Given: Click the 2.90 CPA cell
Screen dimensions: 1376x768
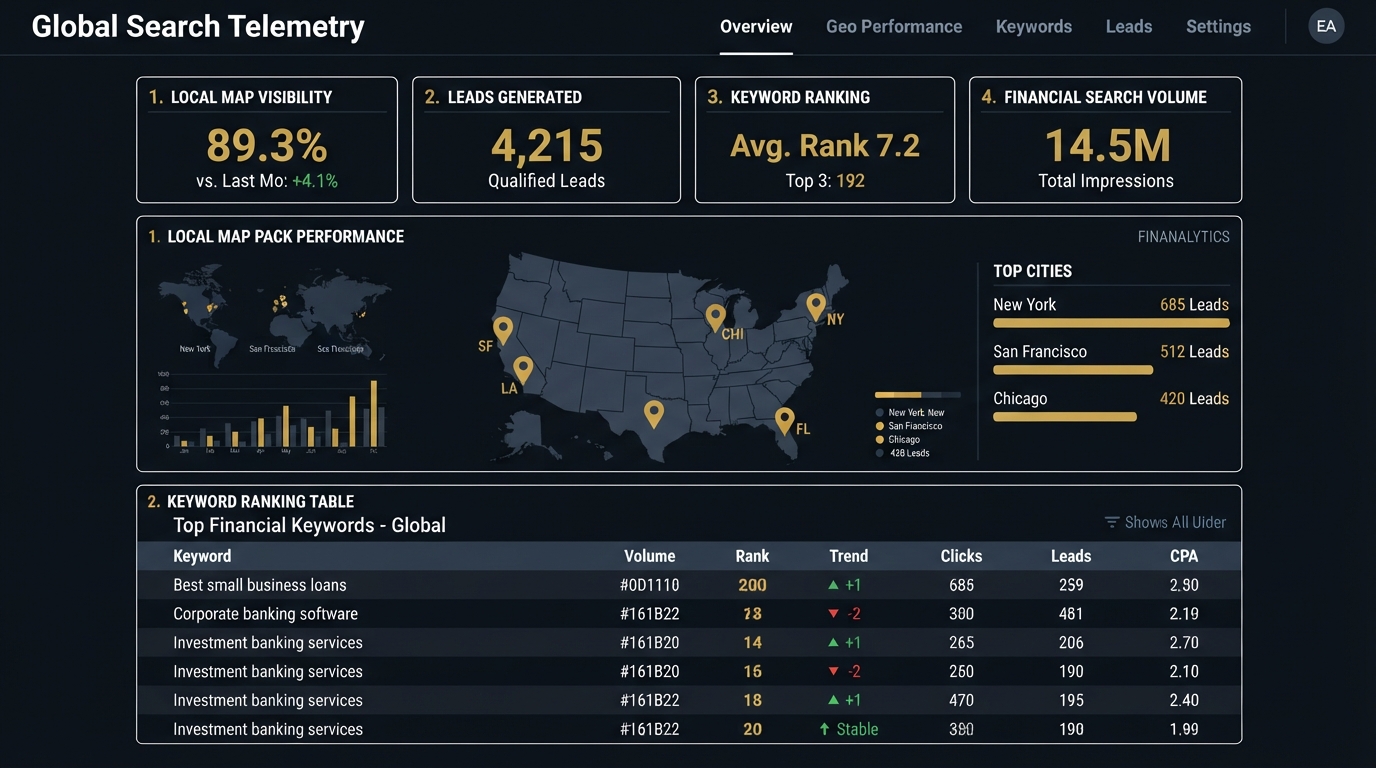Looking at the screenshot, I should tap(1184, 585).
